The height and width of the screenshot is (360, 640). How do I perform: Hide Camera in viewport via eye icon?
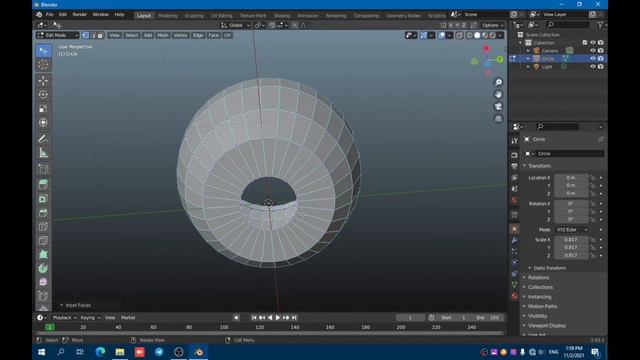tap(593, 51)
